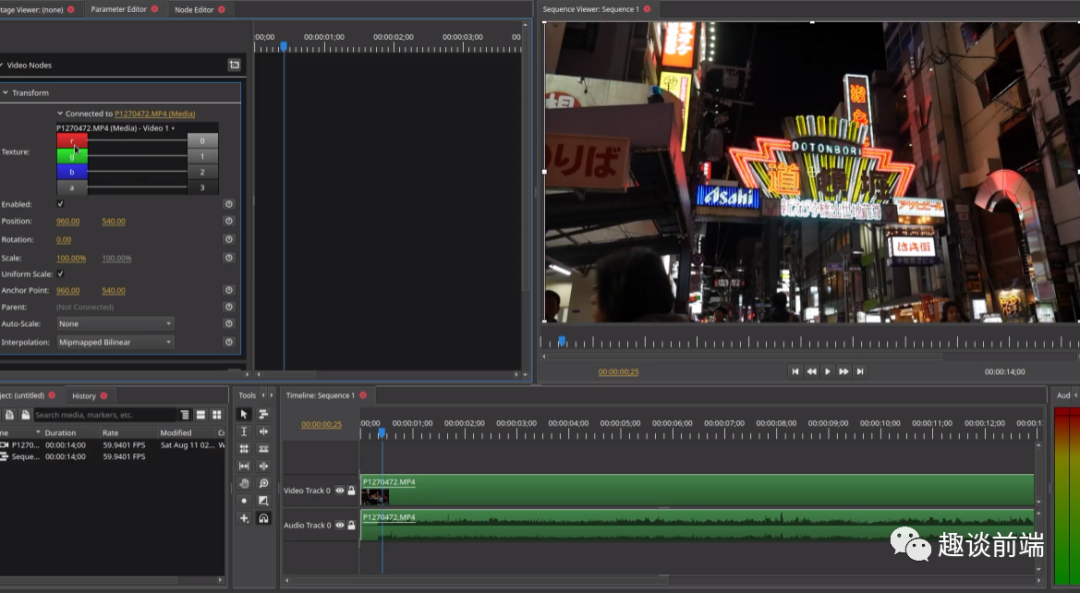The image size is (1080, 593).
Task: Click the Position X value 960.00
Action: click(68, 221)
